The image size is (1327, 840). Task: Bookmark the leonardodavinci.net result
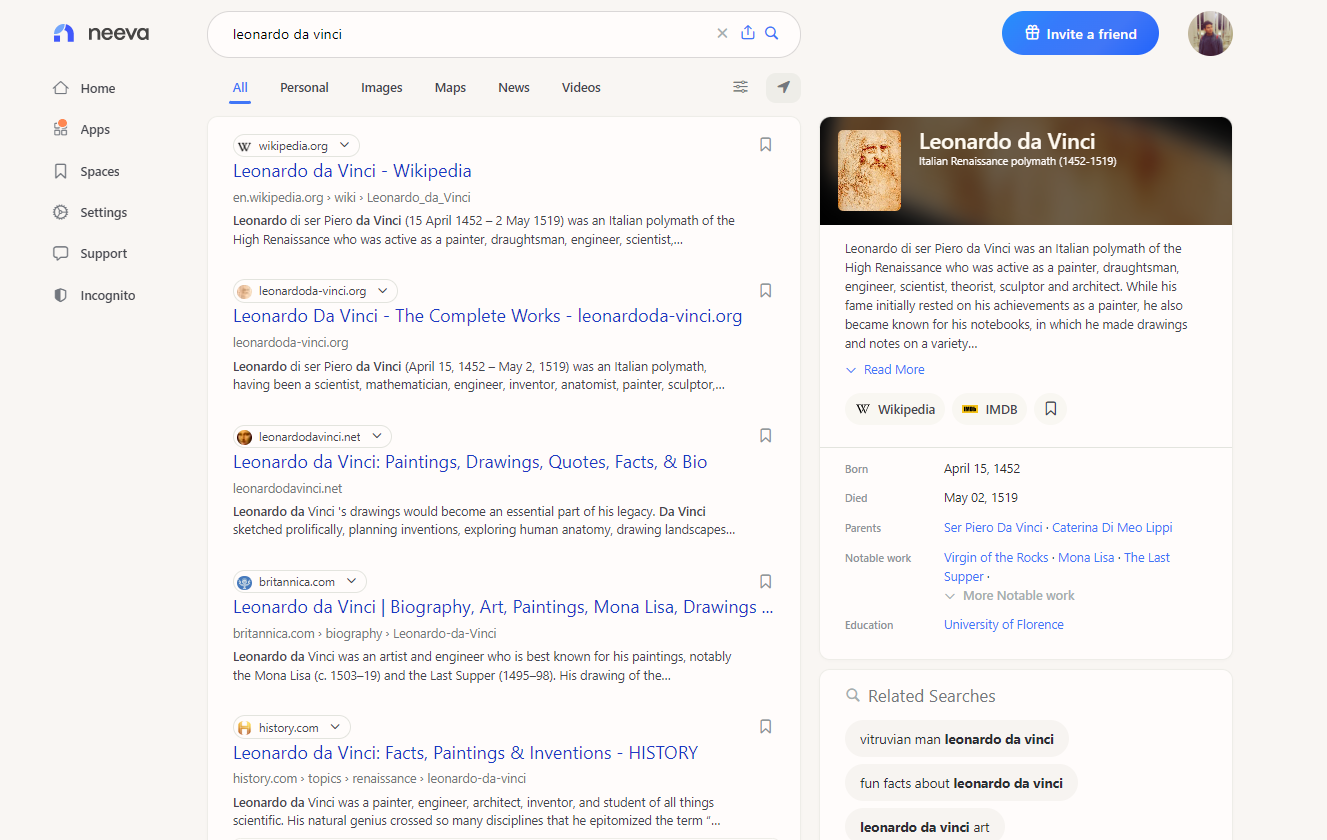point(765,435)
